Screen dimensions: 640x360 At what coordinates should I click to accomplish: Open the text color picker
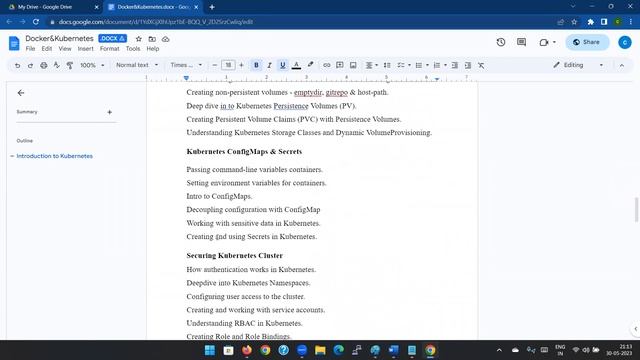296,65
